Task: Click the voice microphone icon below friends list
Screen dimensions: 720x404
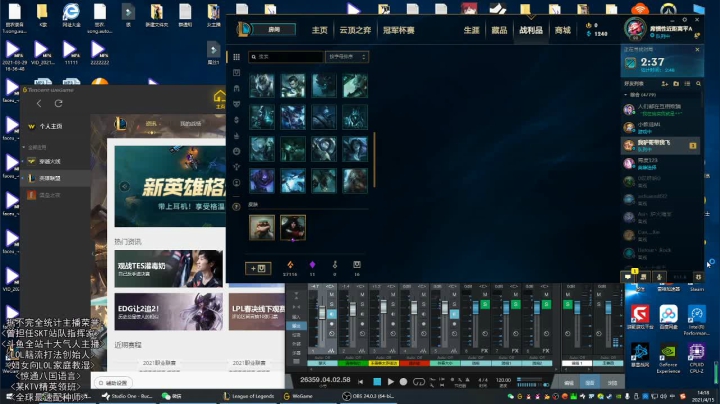Action: point(659,277)
